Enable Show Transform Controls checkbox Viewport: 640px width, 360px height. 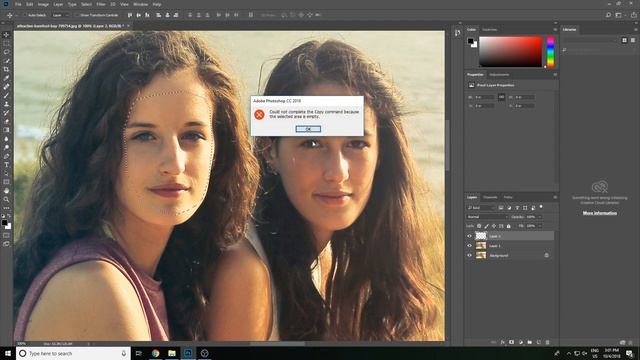[x=77, y=15]
